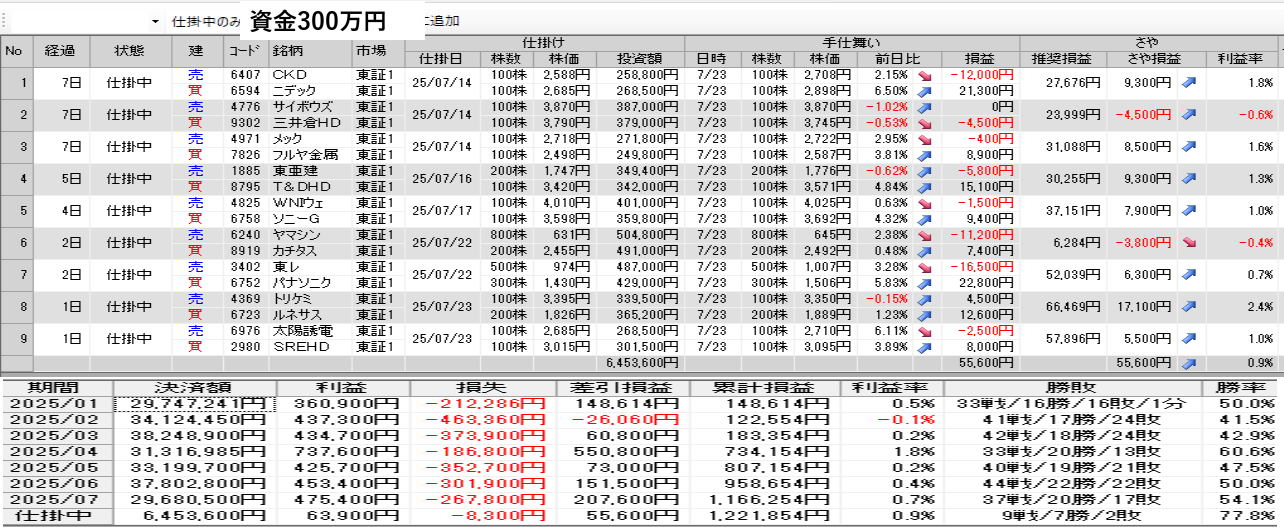
Task: Click the red arrow beside 太陽誘電 6.11%
Action: tap(923, 331)
